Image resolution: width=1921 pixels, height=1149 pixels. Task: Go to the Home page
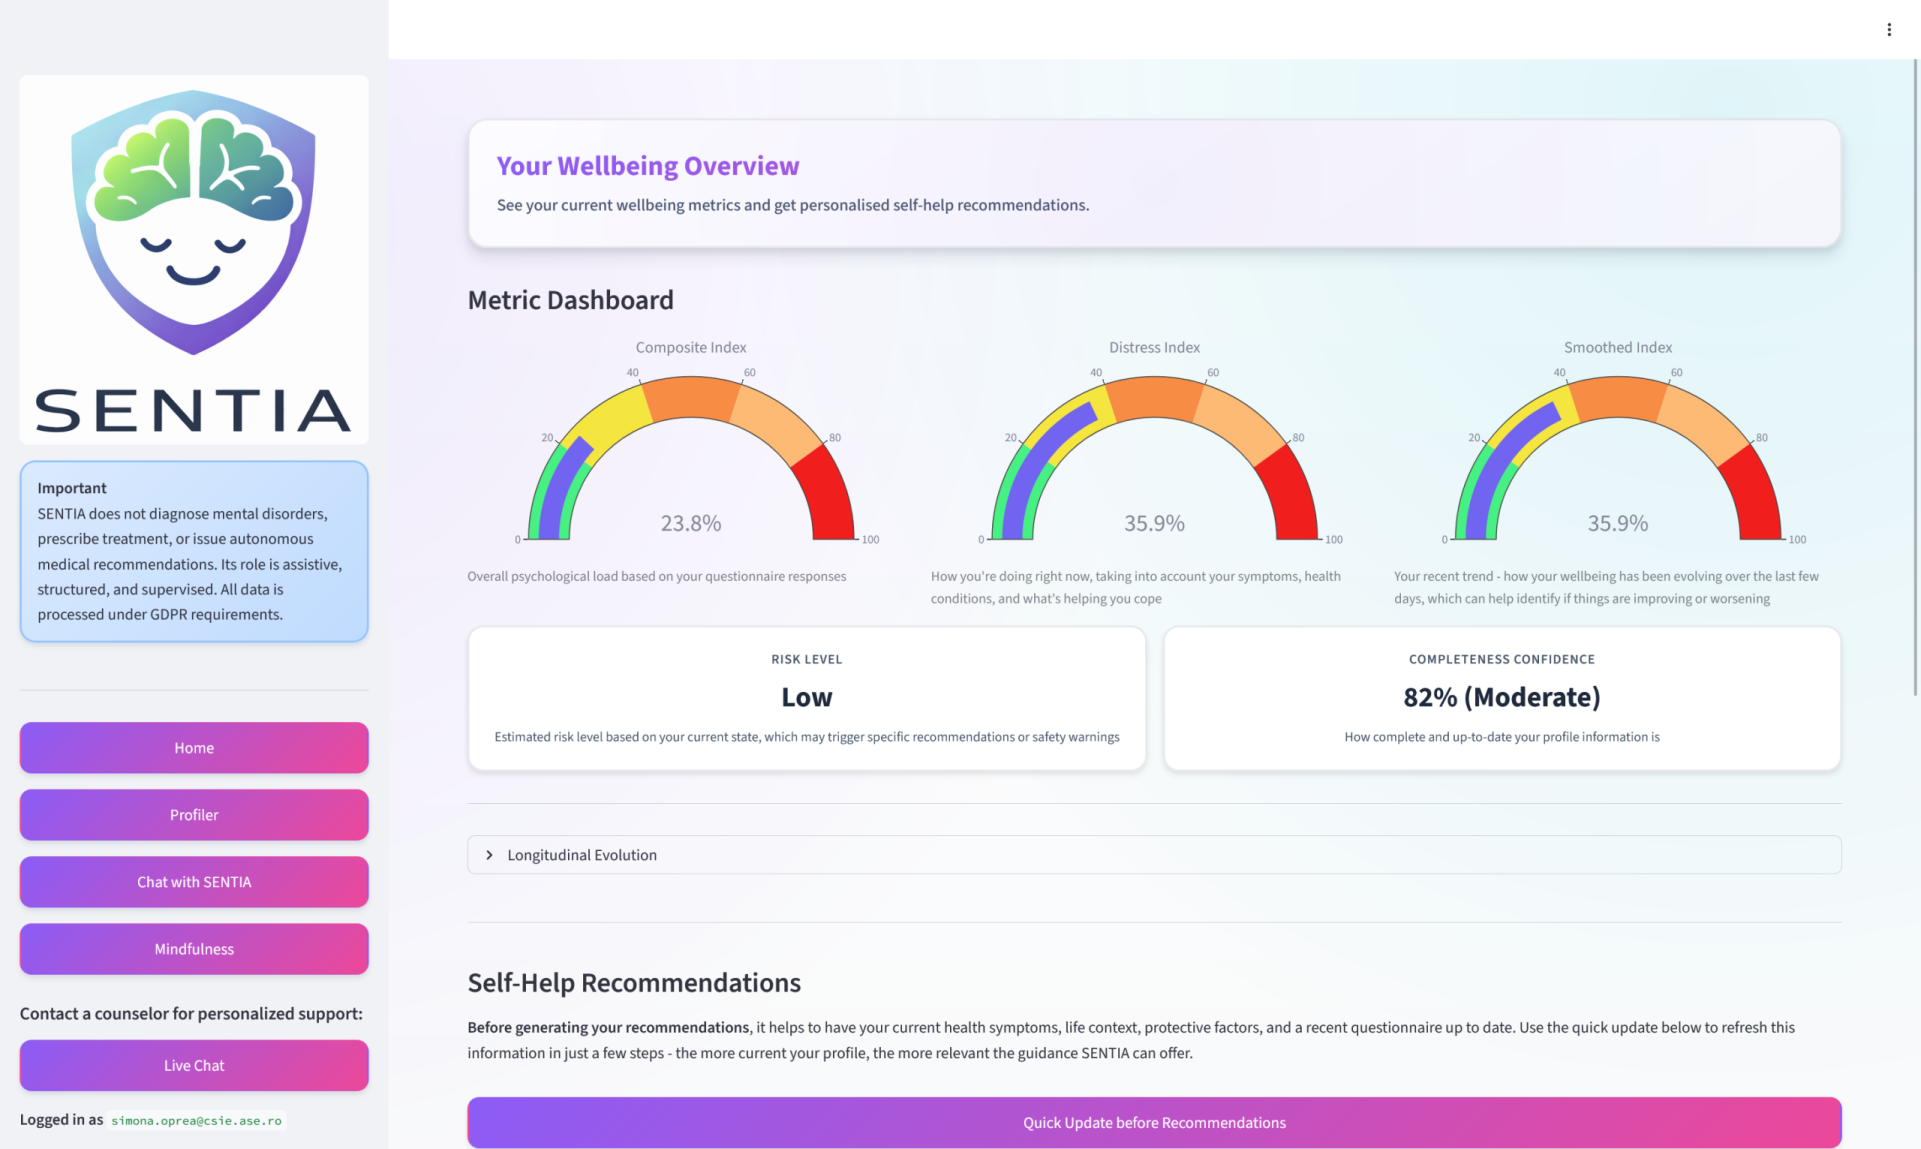coord(194,748)
